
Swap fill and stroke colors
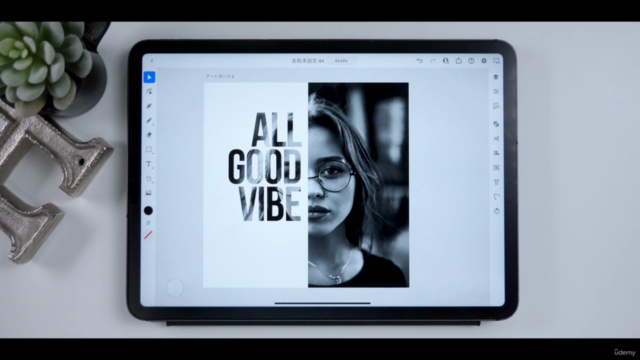(x=149, y=223)
